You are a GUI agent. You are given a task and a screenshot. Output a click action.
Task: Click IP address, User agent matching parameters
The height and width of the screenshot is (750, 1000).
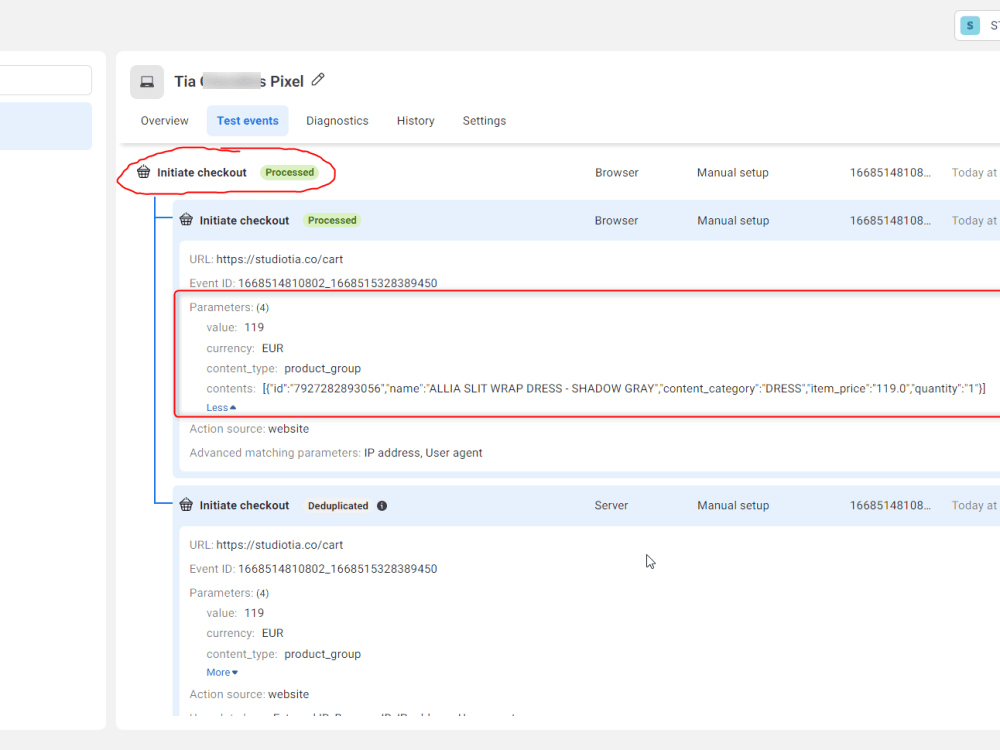423,453
